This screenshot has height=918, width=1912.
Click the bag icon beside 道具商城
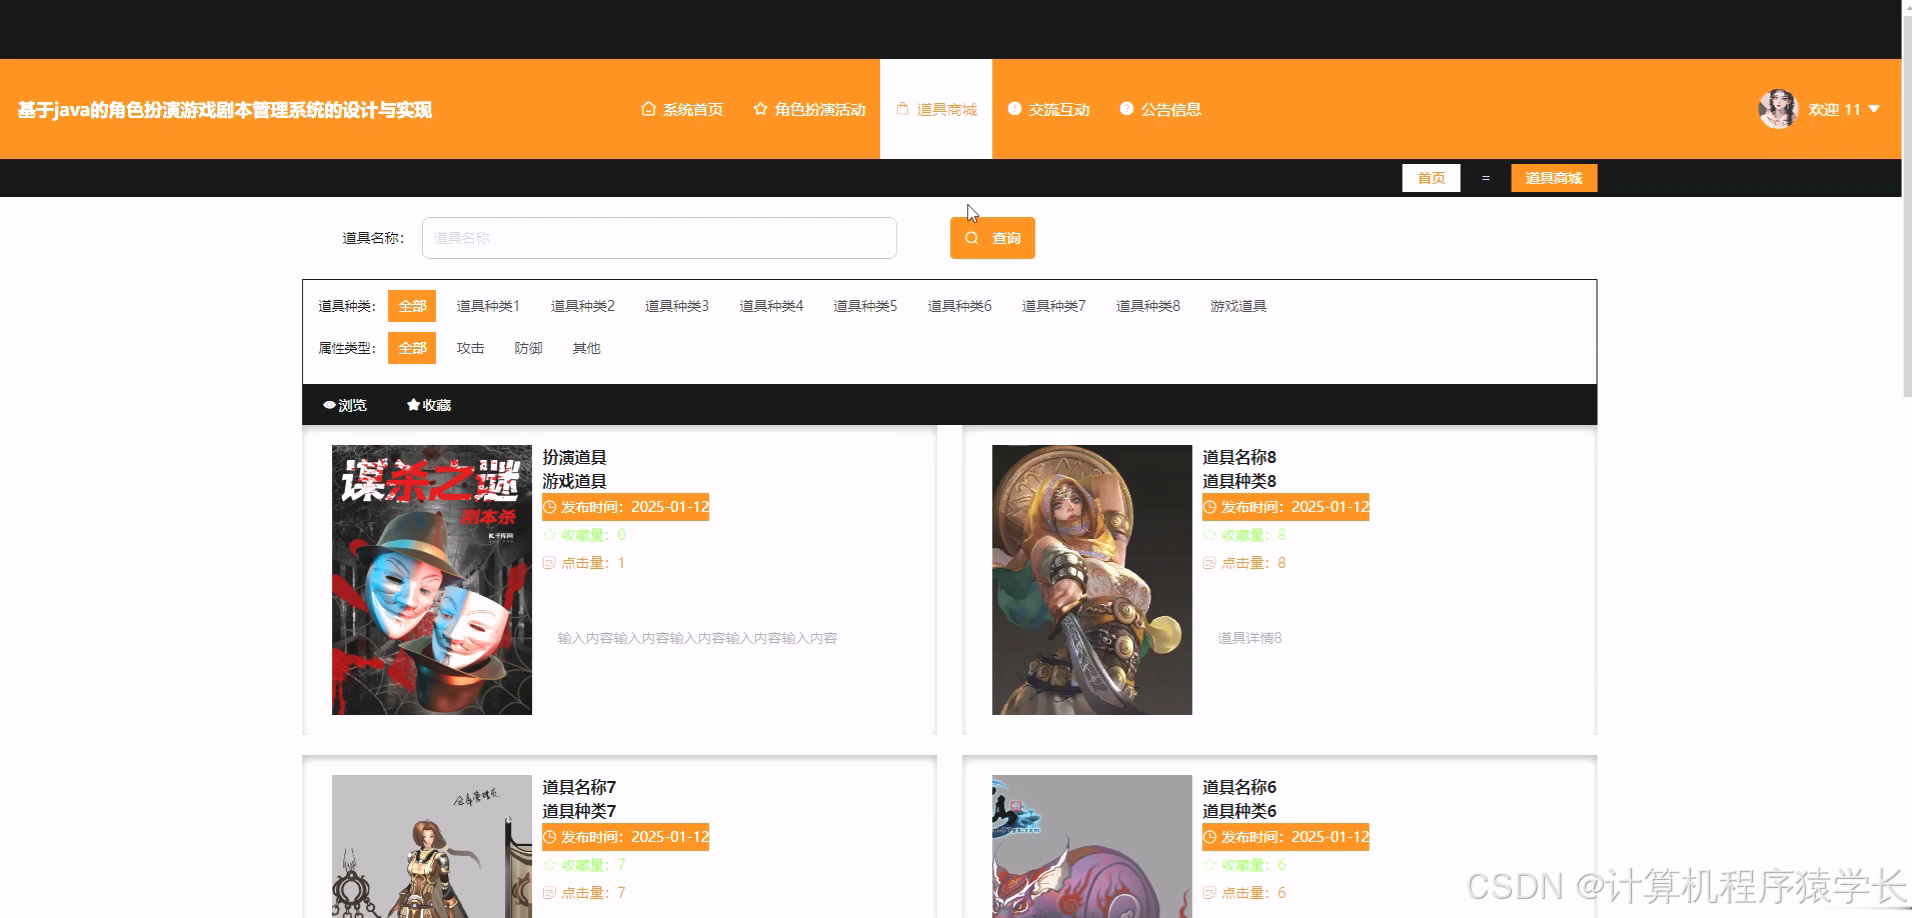pos(902,109)
